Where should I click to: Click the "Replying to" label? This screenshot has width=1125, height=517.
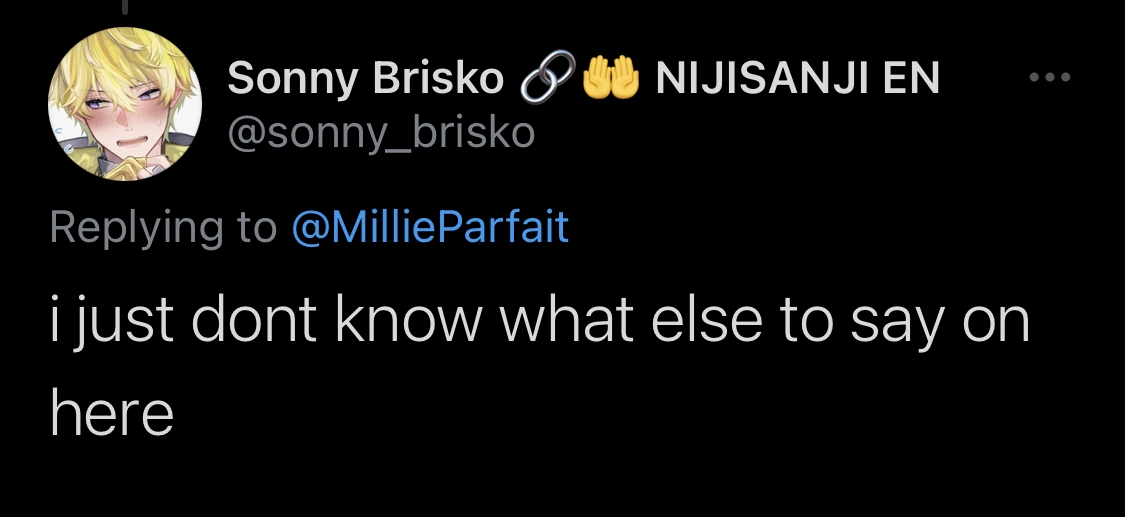pos(163,228)
